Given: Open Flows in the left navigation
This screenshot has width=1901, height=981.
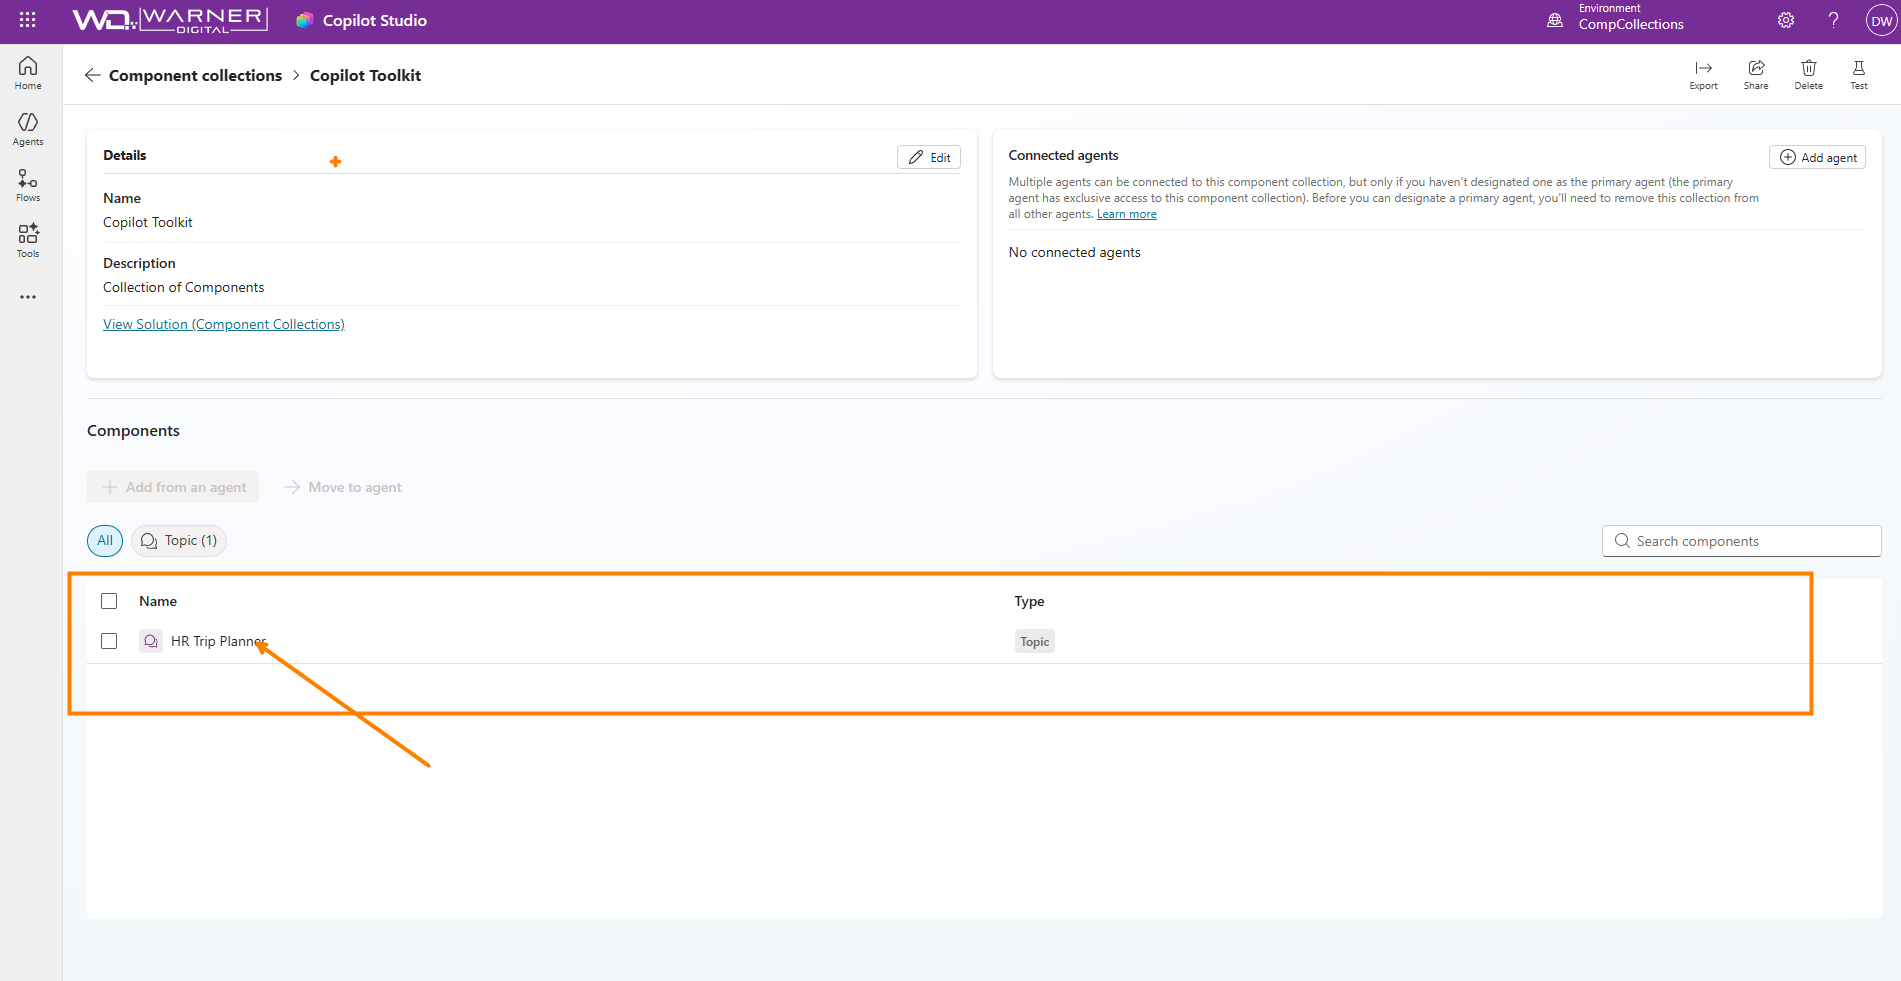Looking at the screenshot, I should pyautogui.click(x=28, y=185).
